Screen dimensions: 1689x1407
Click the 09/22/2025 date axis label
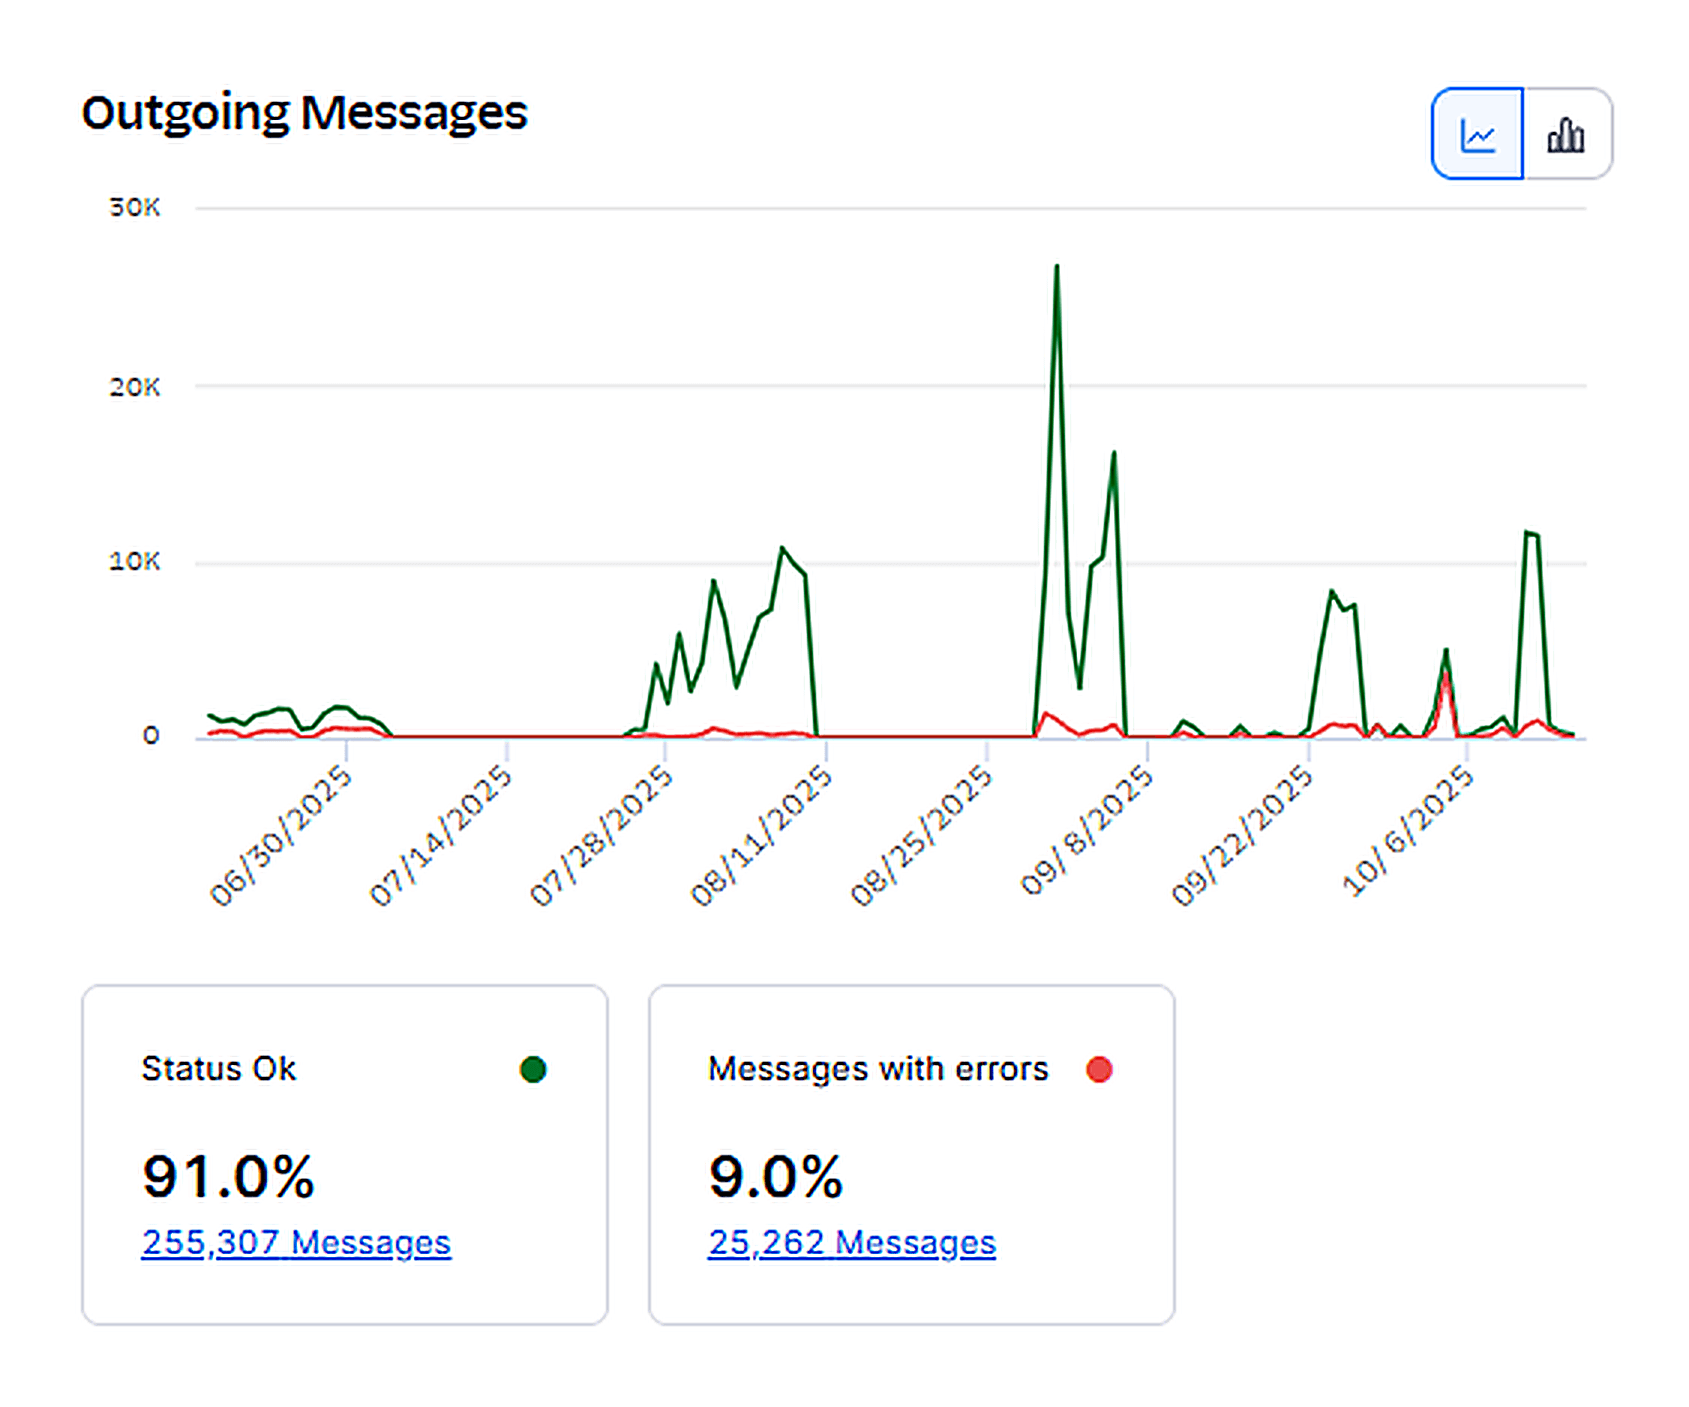1241,836
